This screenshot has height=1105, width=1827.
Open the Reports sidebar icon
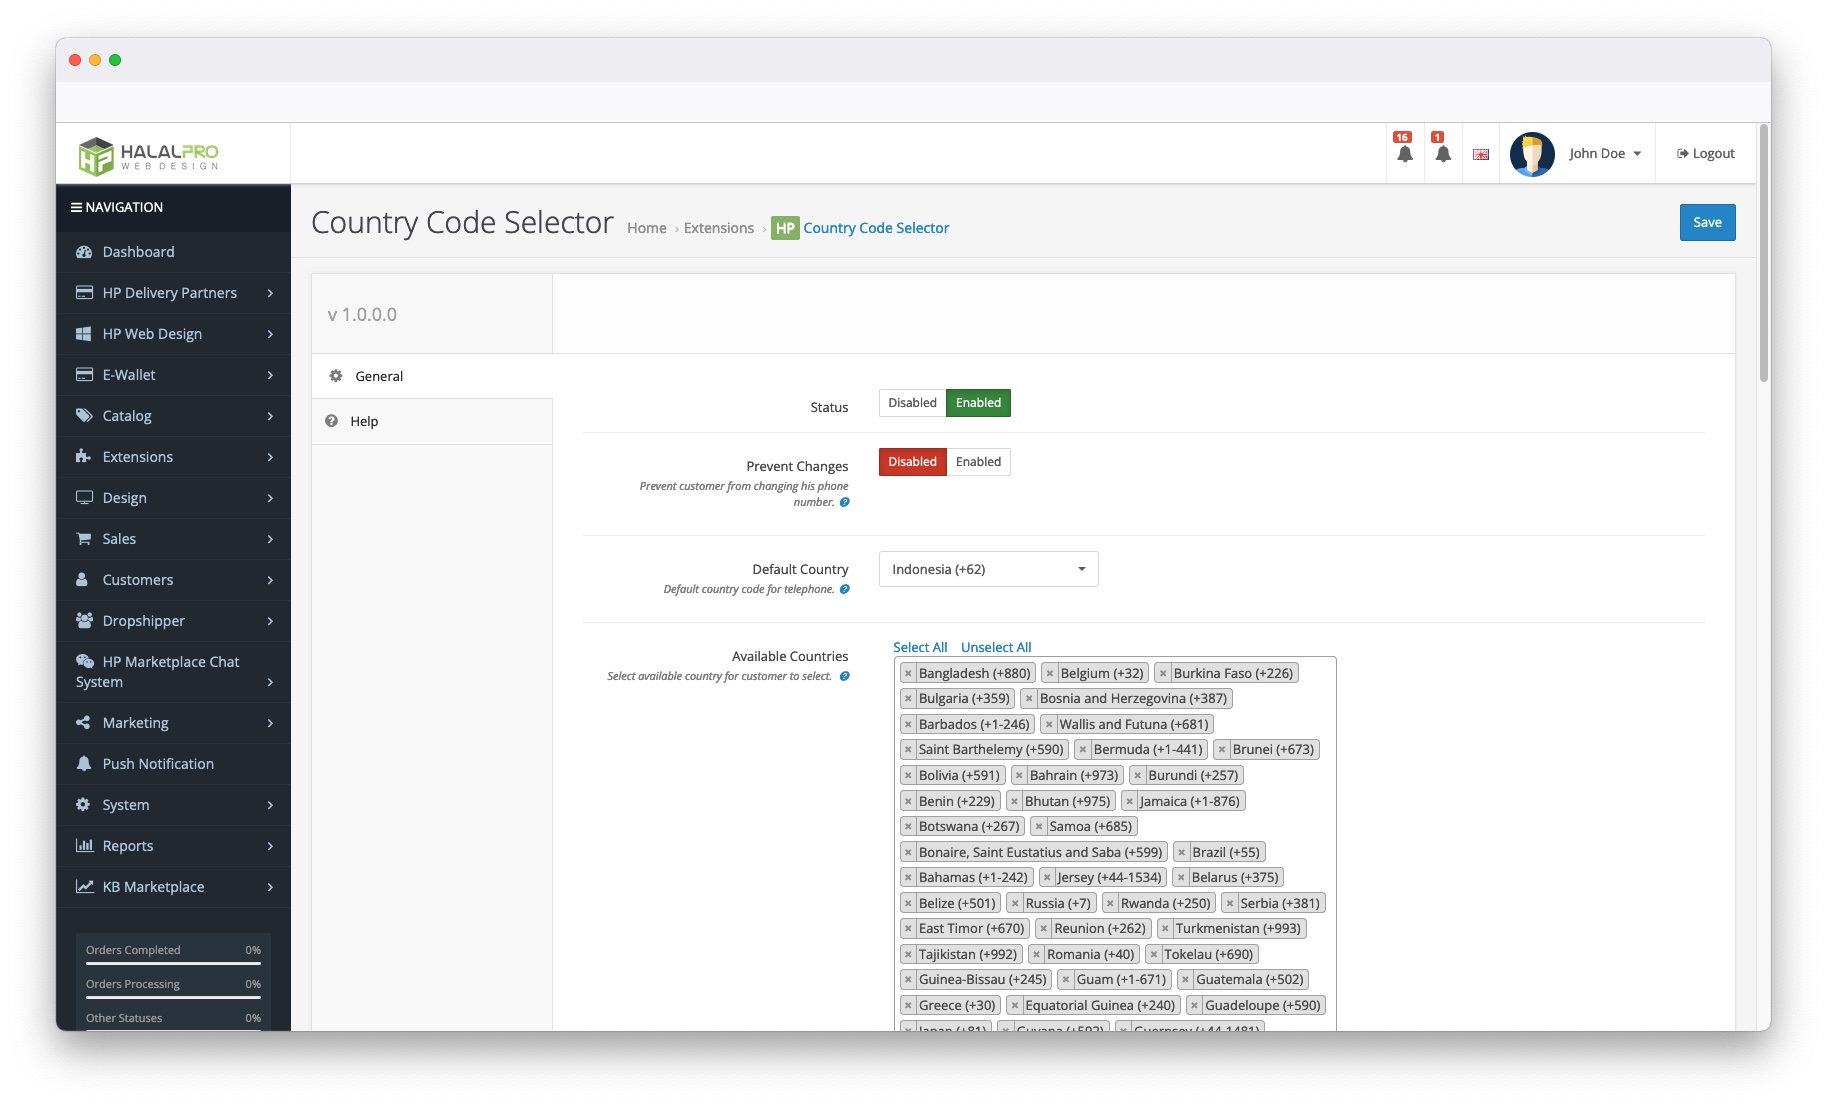tap(85, 845)
